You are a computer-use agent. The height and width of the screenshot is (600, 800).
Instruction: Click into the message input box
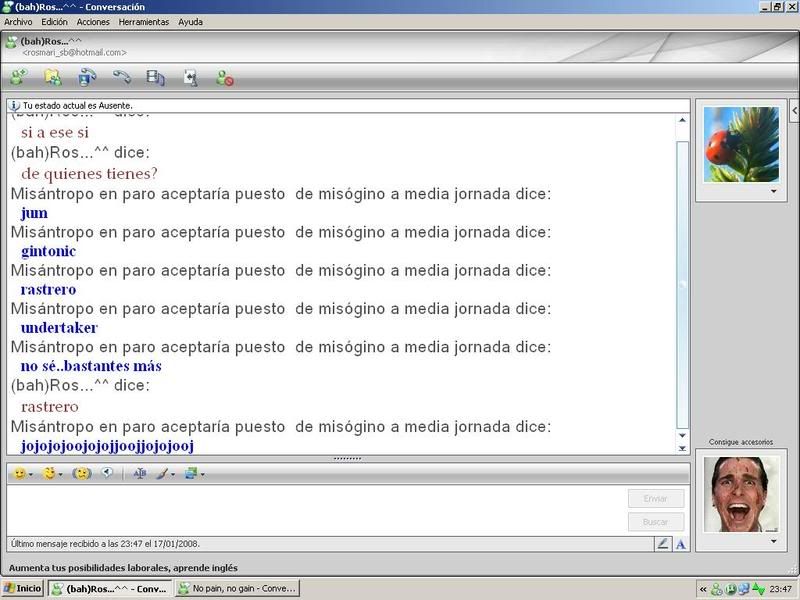click(x=316, y=510)
